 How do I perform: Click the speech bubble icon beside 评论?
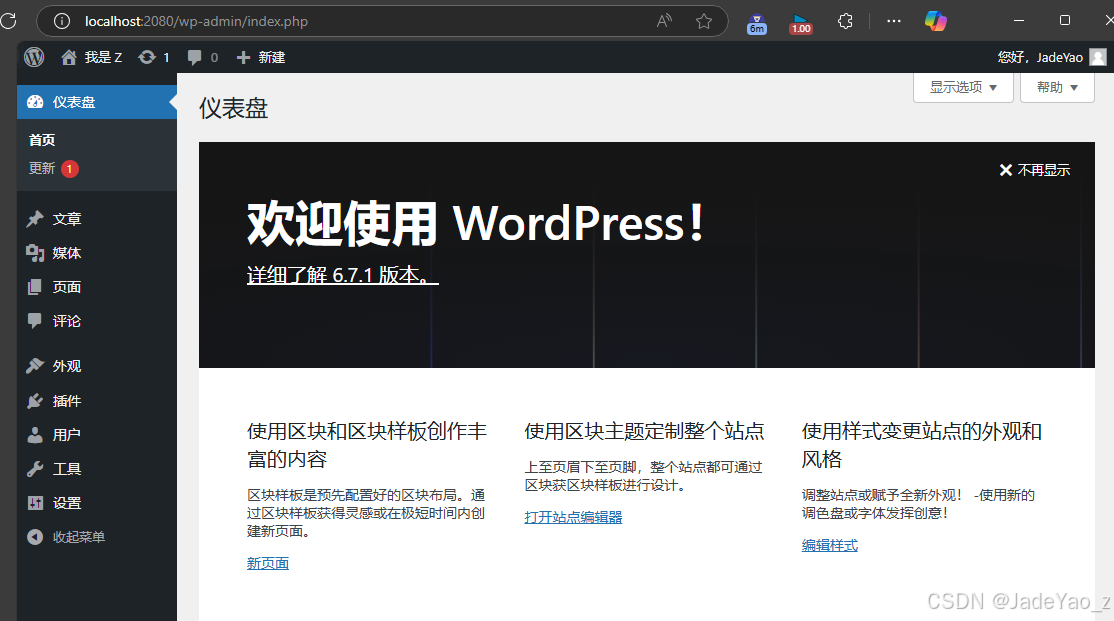point(35,321)
